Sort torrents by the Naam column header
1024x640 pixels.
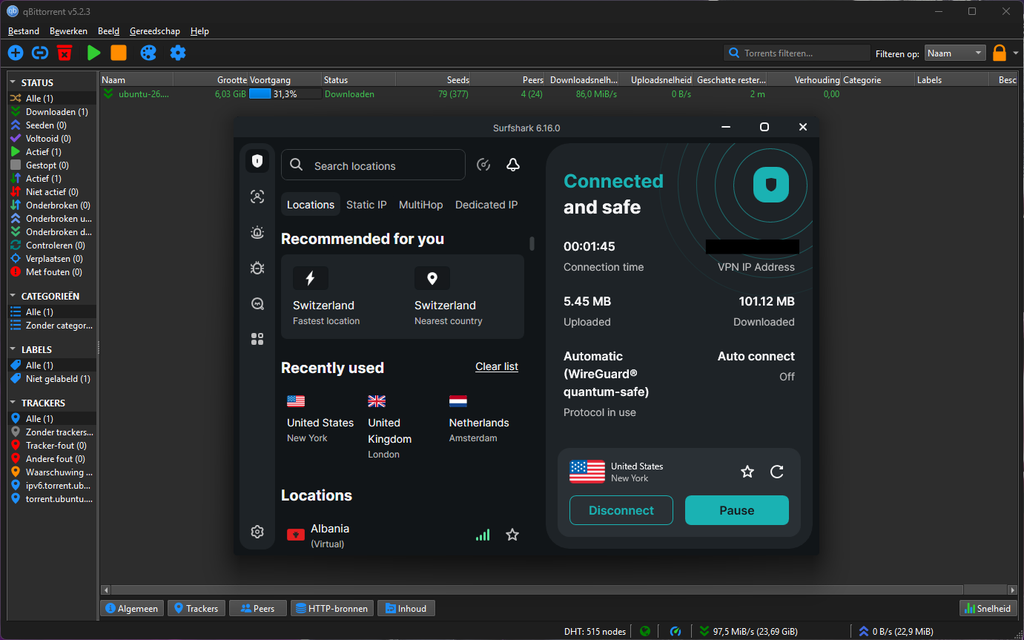point(136,80)
